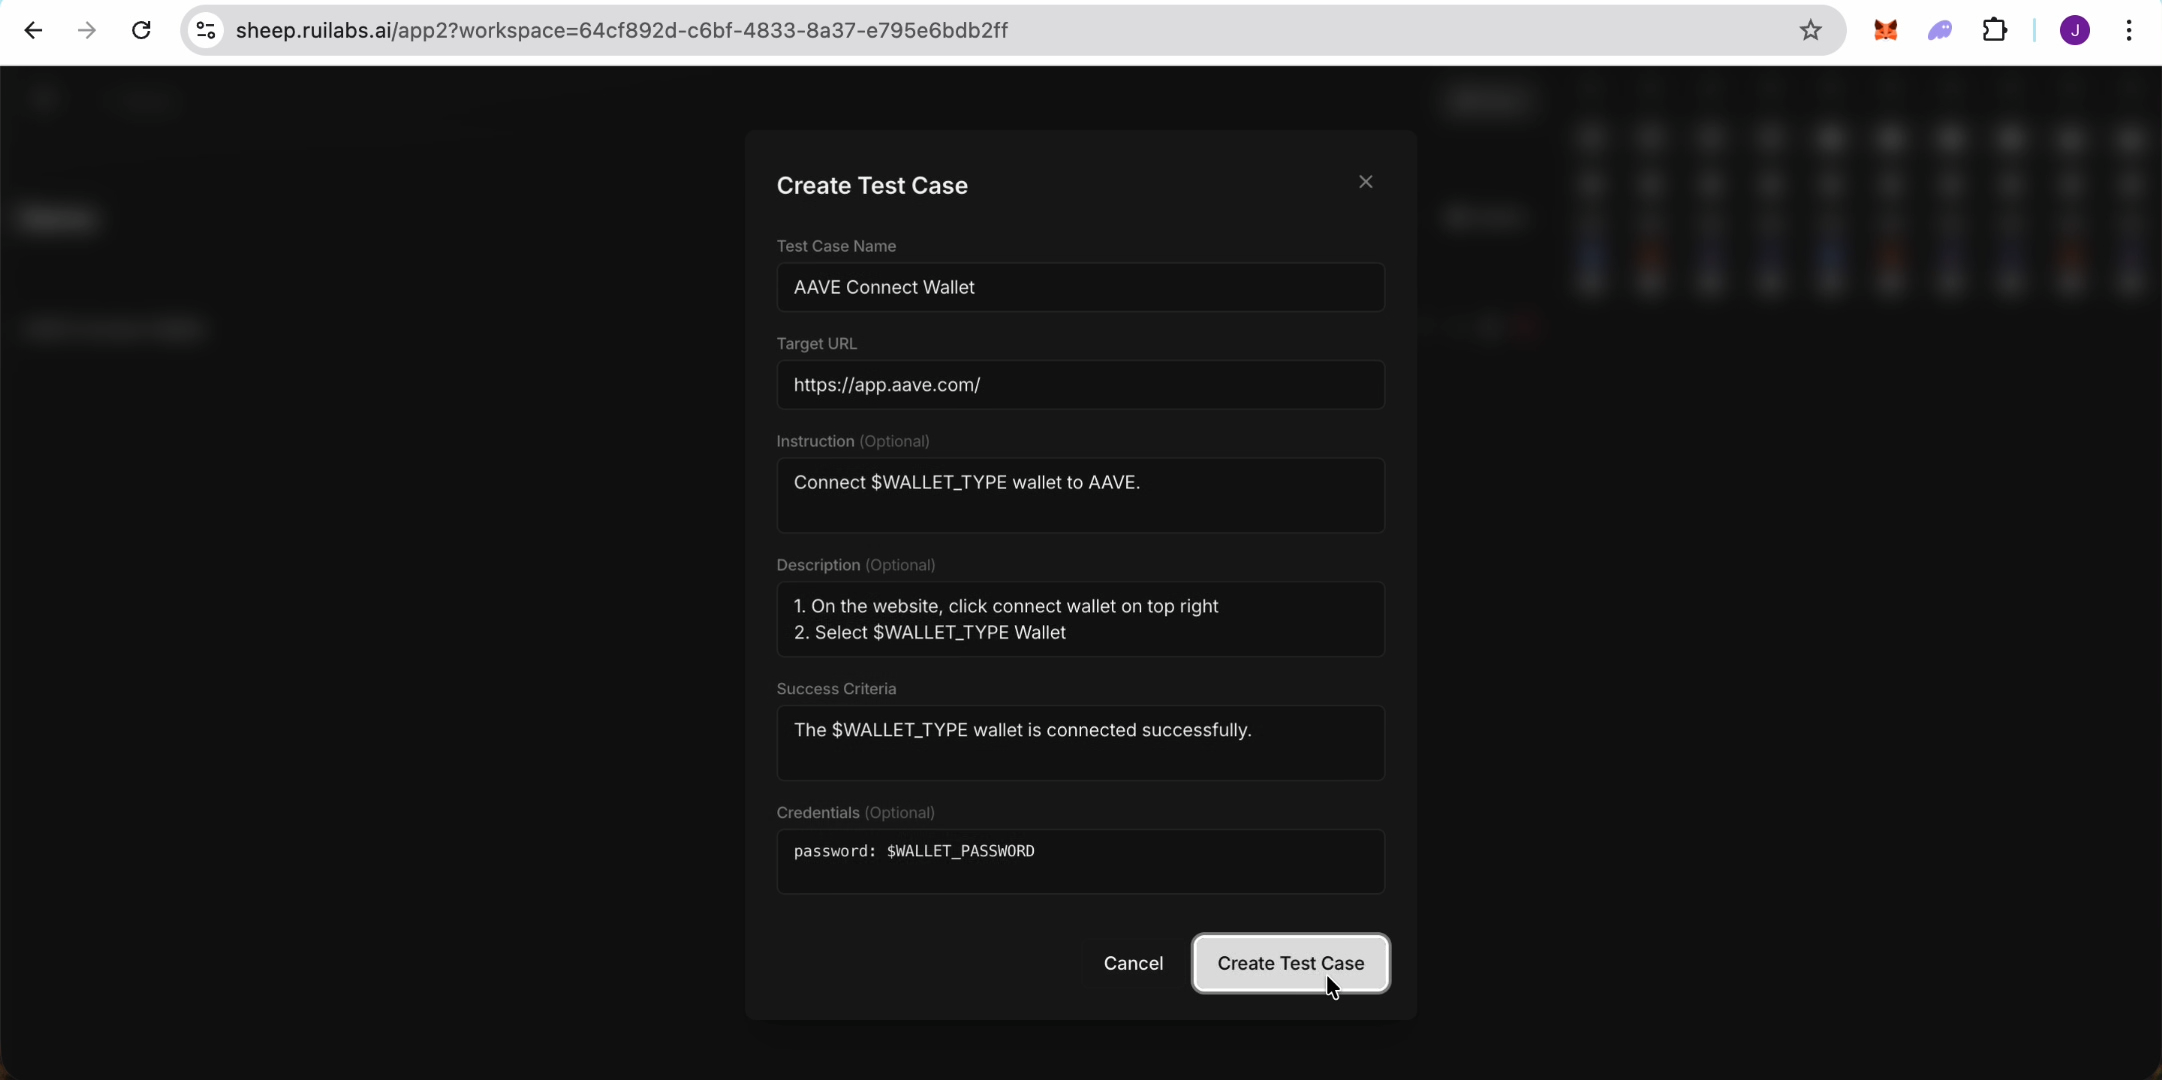The height and width of the screenshot is (1080, 2162).
Task: Click the Target URL field
Action: tap(1079, 384)
